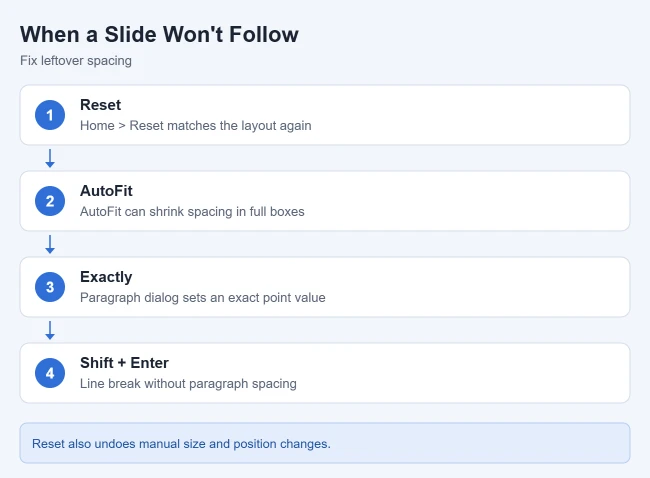Click the number 1 circle badge
The height and width of the screenshot is (478, 650).
coord(50,115)
